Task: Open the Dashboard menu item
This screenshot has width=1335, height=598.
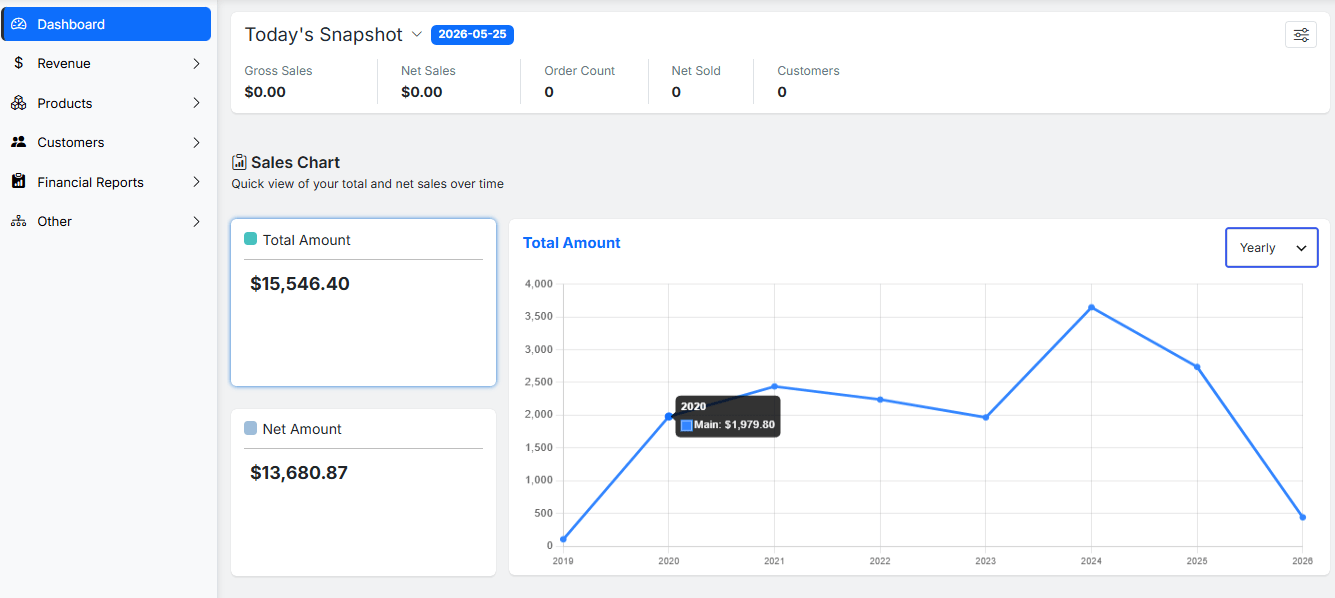Action: [107, 24]
